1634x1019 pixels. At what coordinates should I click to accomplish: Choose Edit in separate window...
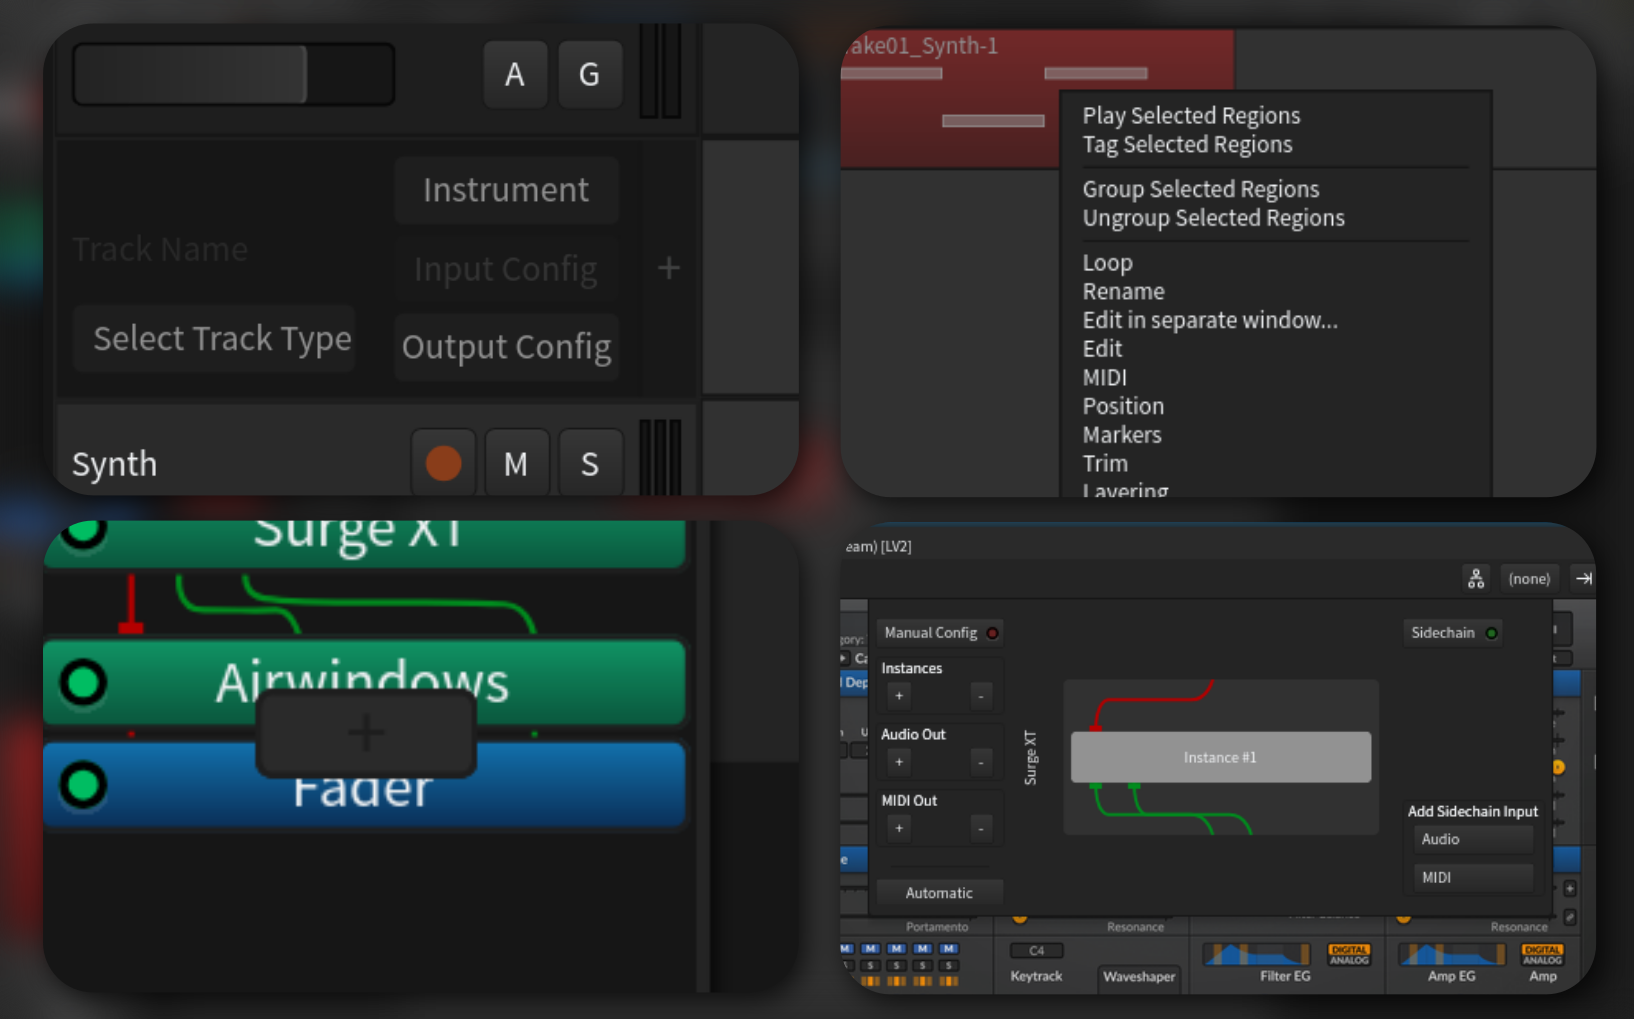click(x=1210, y=321)
